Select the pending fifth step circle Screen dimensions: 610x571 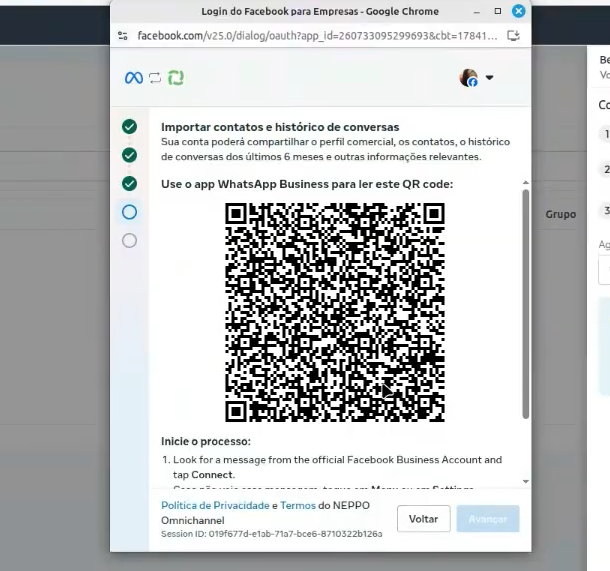point(130,240)
